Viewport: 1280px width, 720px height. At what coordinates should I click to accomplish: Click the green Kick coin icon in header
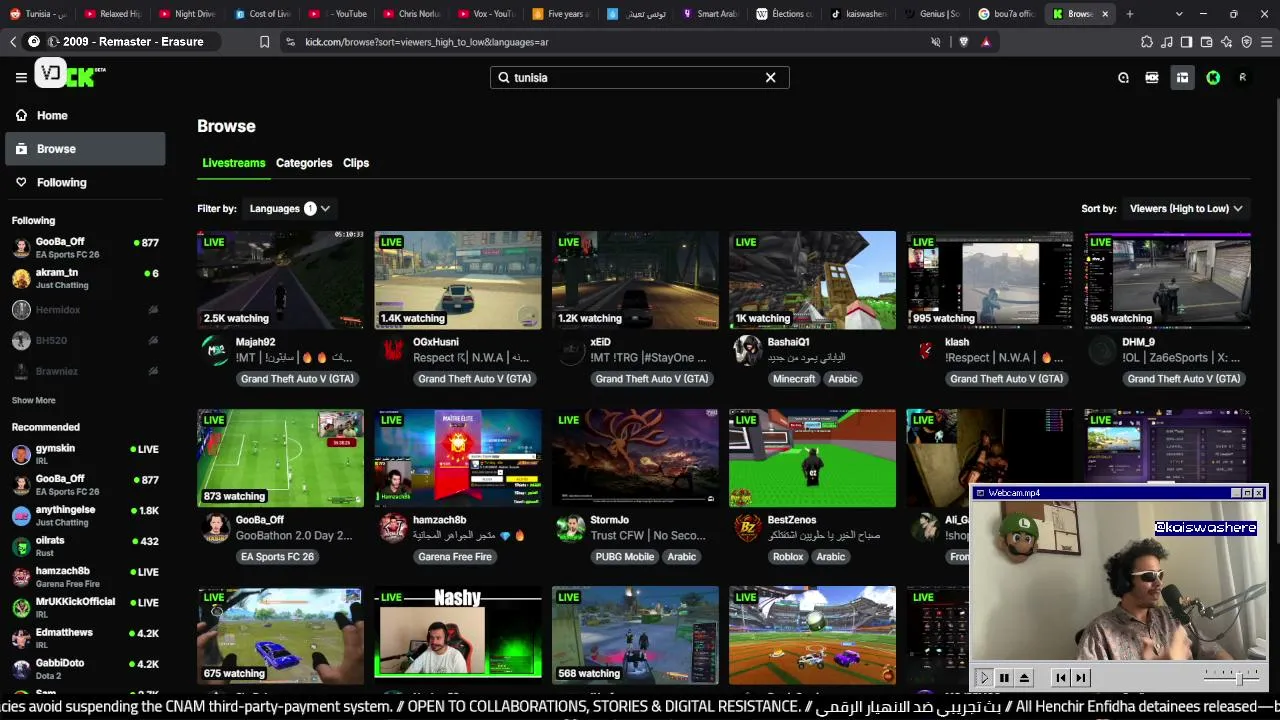pyautogui.click(x=1213, y=77)
